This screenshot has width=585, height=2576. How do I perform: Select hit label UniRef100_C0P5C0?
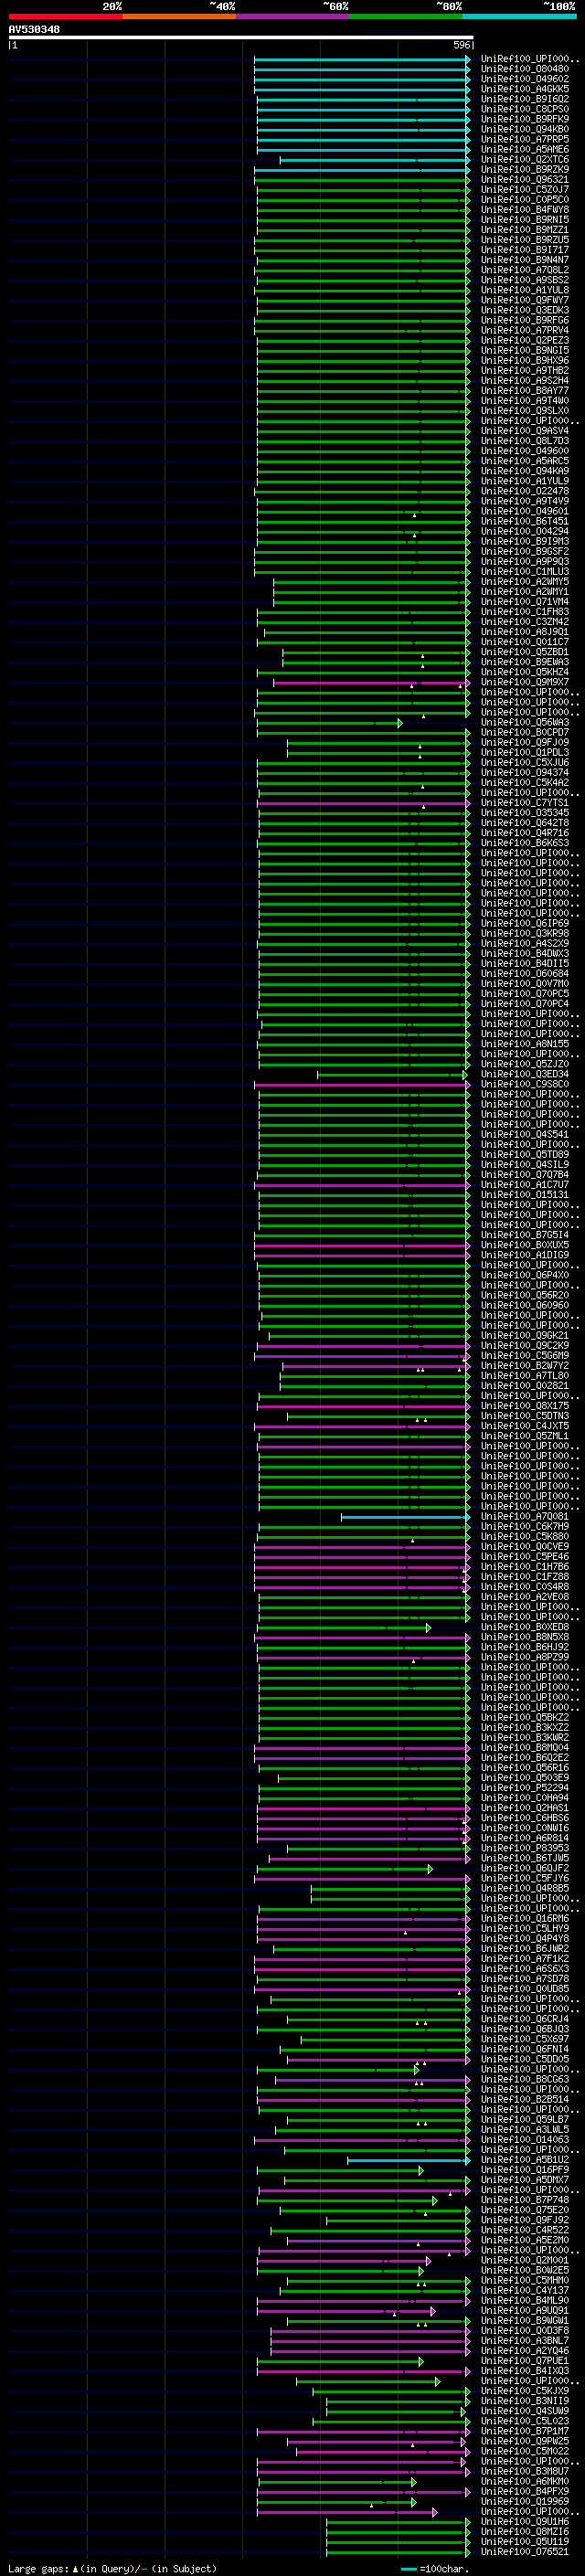point(525,200)
